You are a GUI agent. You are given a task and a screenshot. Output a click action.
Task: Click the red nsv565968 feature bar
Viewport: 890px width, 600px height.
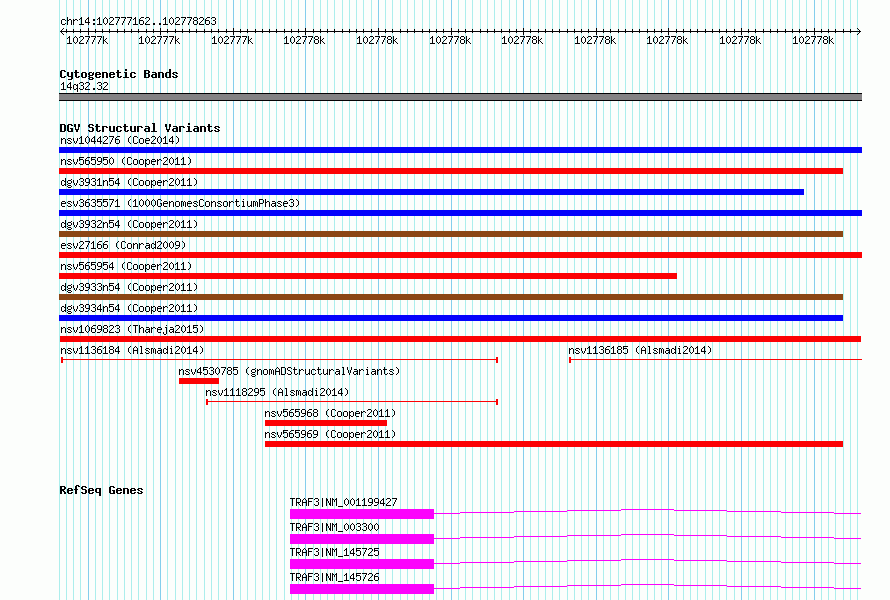[x=326, y=423]
